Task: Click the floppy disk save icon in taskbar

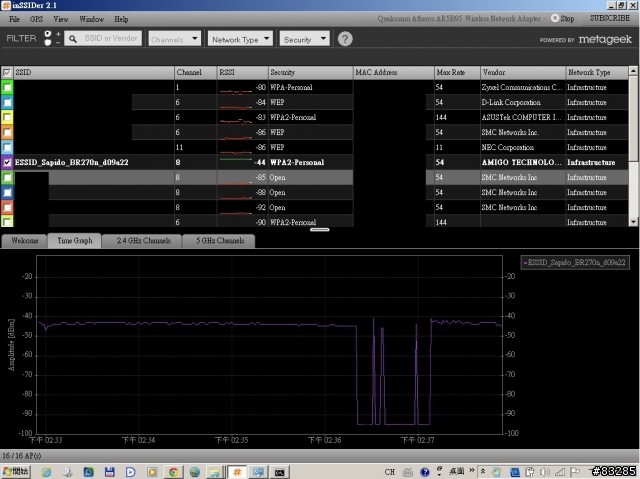Action: [x=109, y=472]
